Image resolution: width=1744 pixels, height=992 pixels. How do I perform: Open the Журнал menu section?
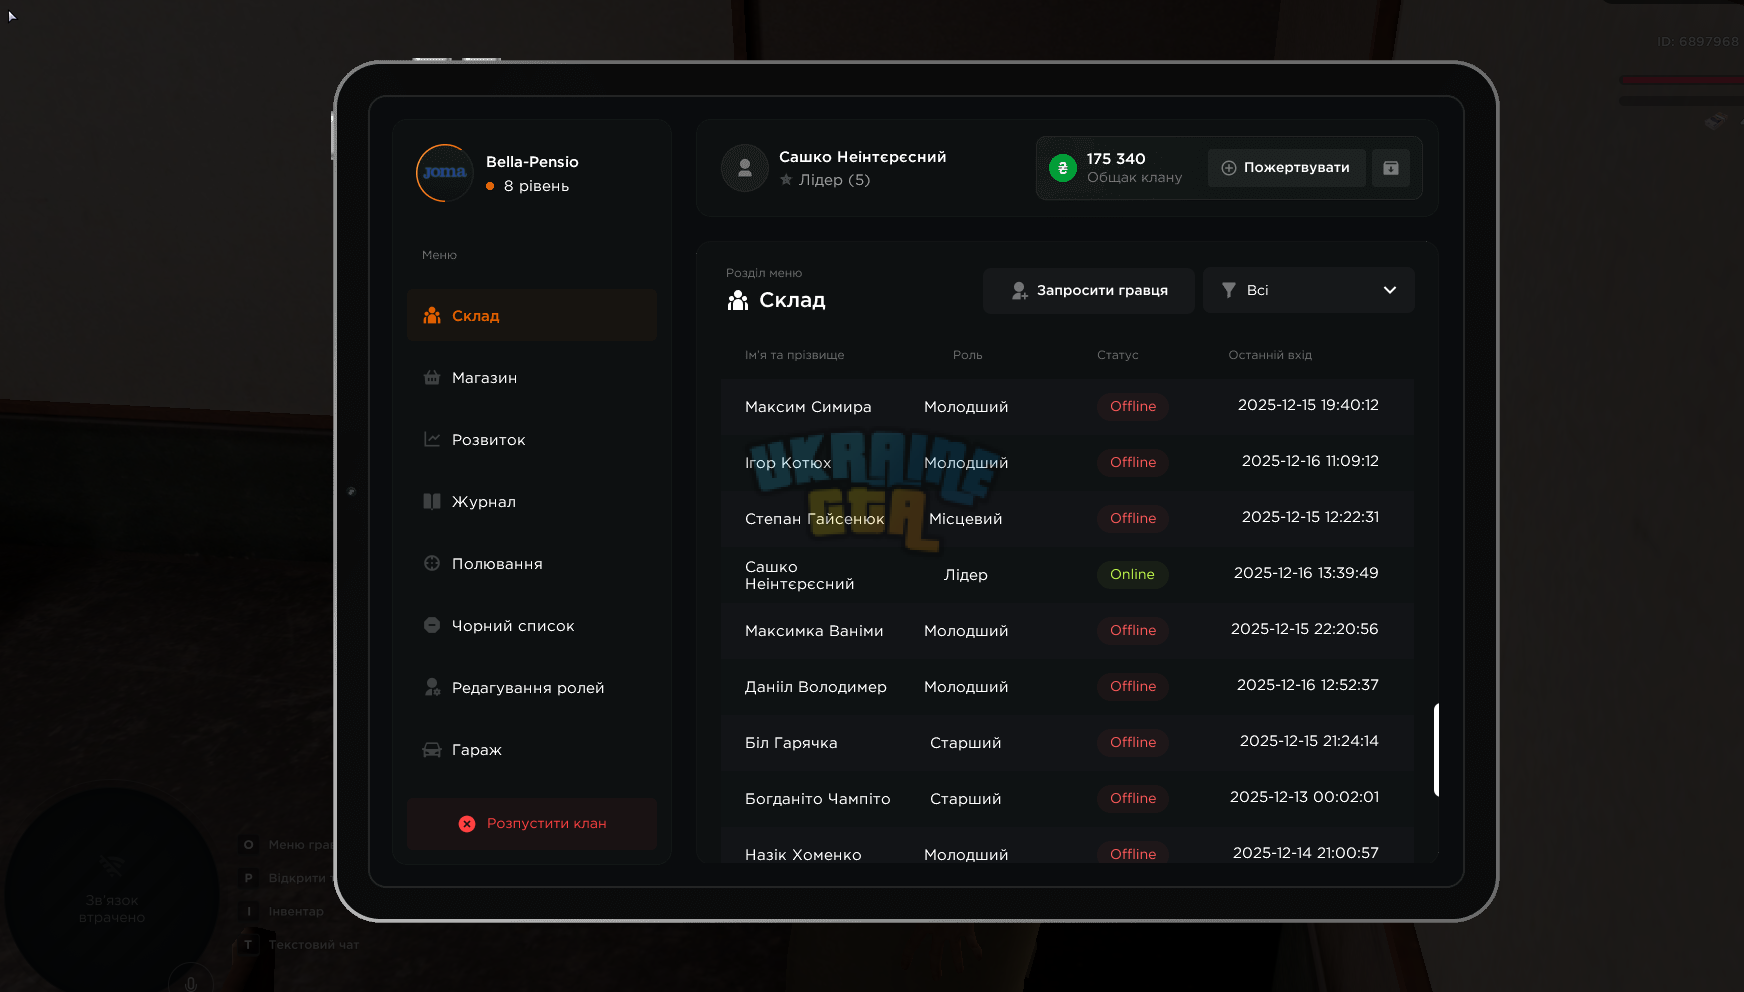(x=532, y=502)
